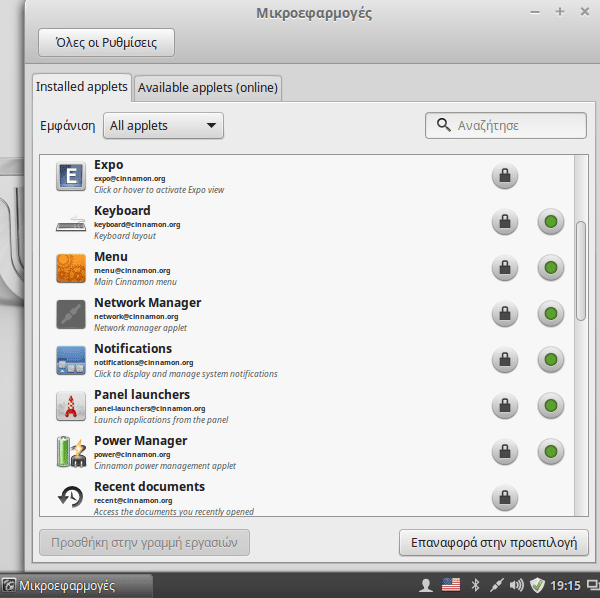Click the lock icon in Notifications row
Screen dimensions: 600x598
pyautogui.click(x=505, y=360)
